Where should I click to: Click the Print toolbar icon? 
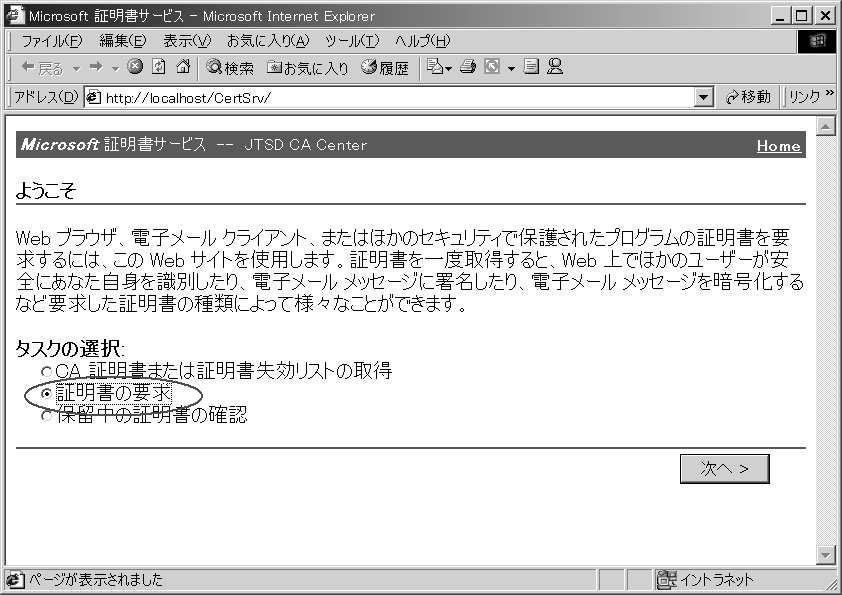[468, 67]
